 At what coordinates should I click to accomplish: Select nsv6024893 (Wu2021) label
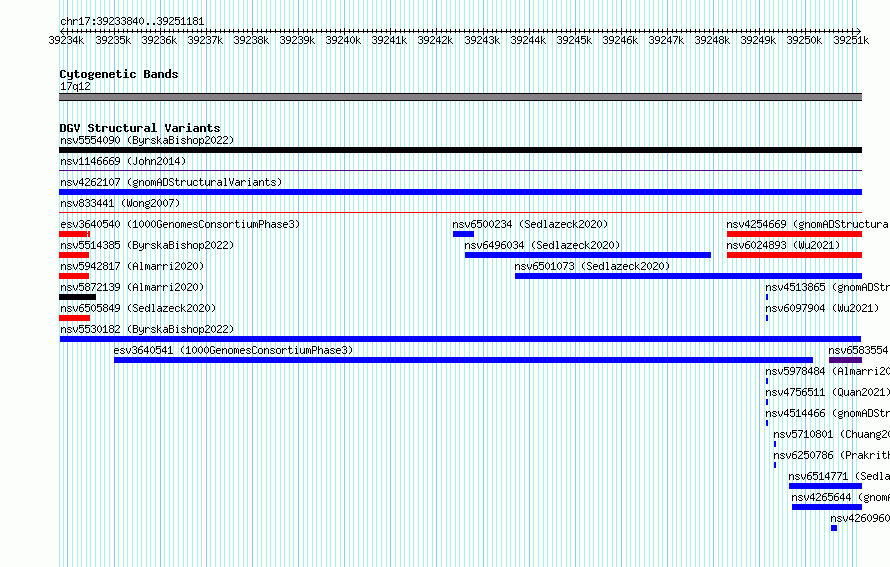click(x=783, y=245)
